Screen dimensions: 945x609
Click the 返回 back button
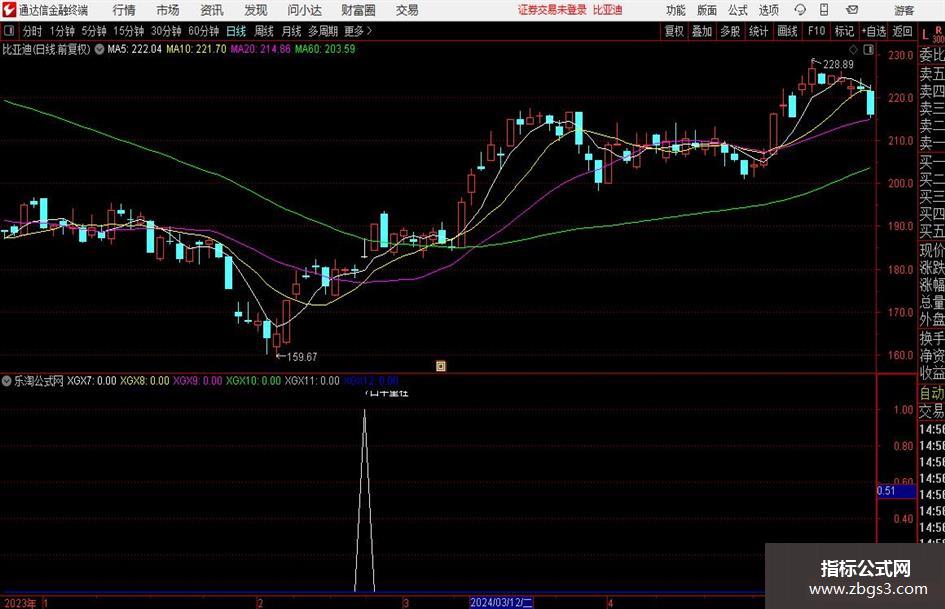click(902, 31)
